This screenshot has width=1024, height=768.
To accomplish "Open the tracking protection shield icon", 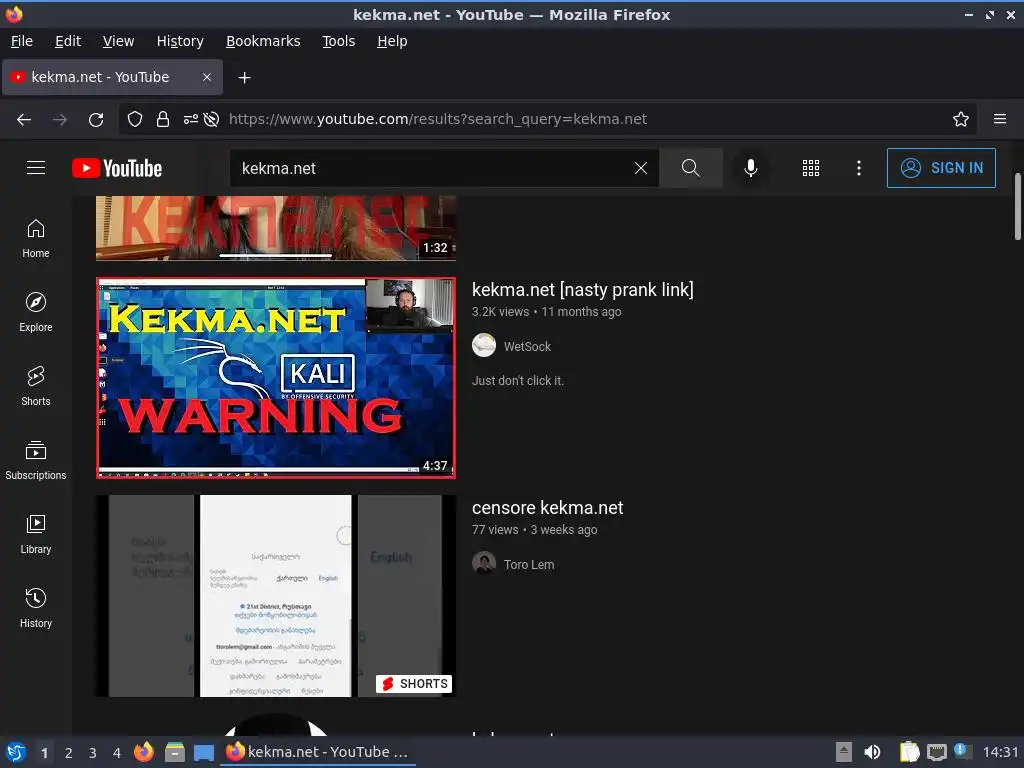I will click(x=135, y=119).
